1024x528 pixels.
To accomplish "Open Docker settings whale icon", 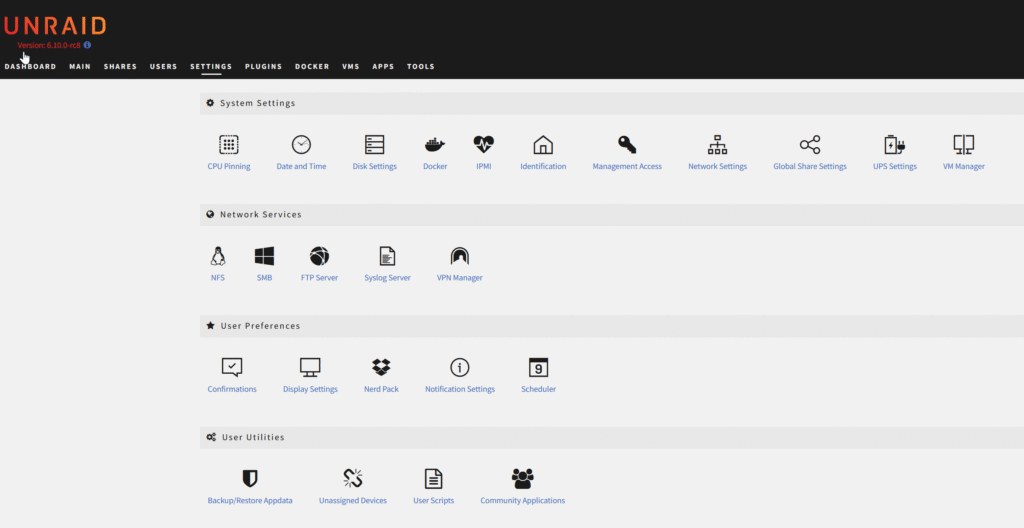I will click(x=435, y=145).
